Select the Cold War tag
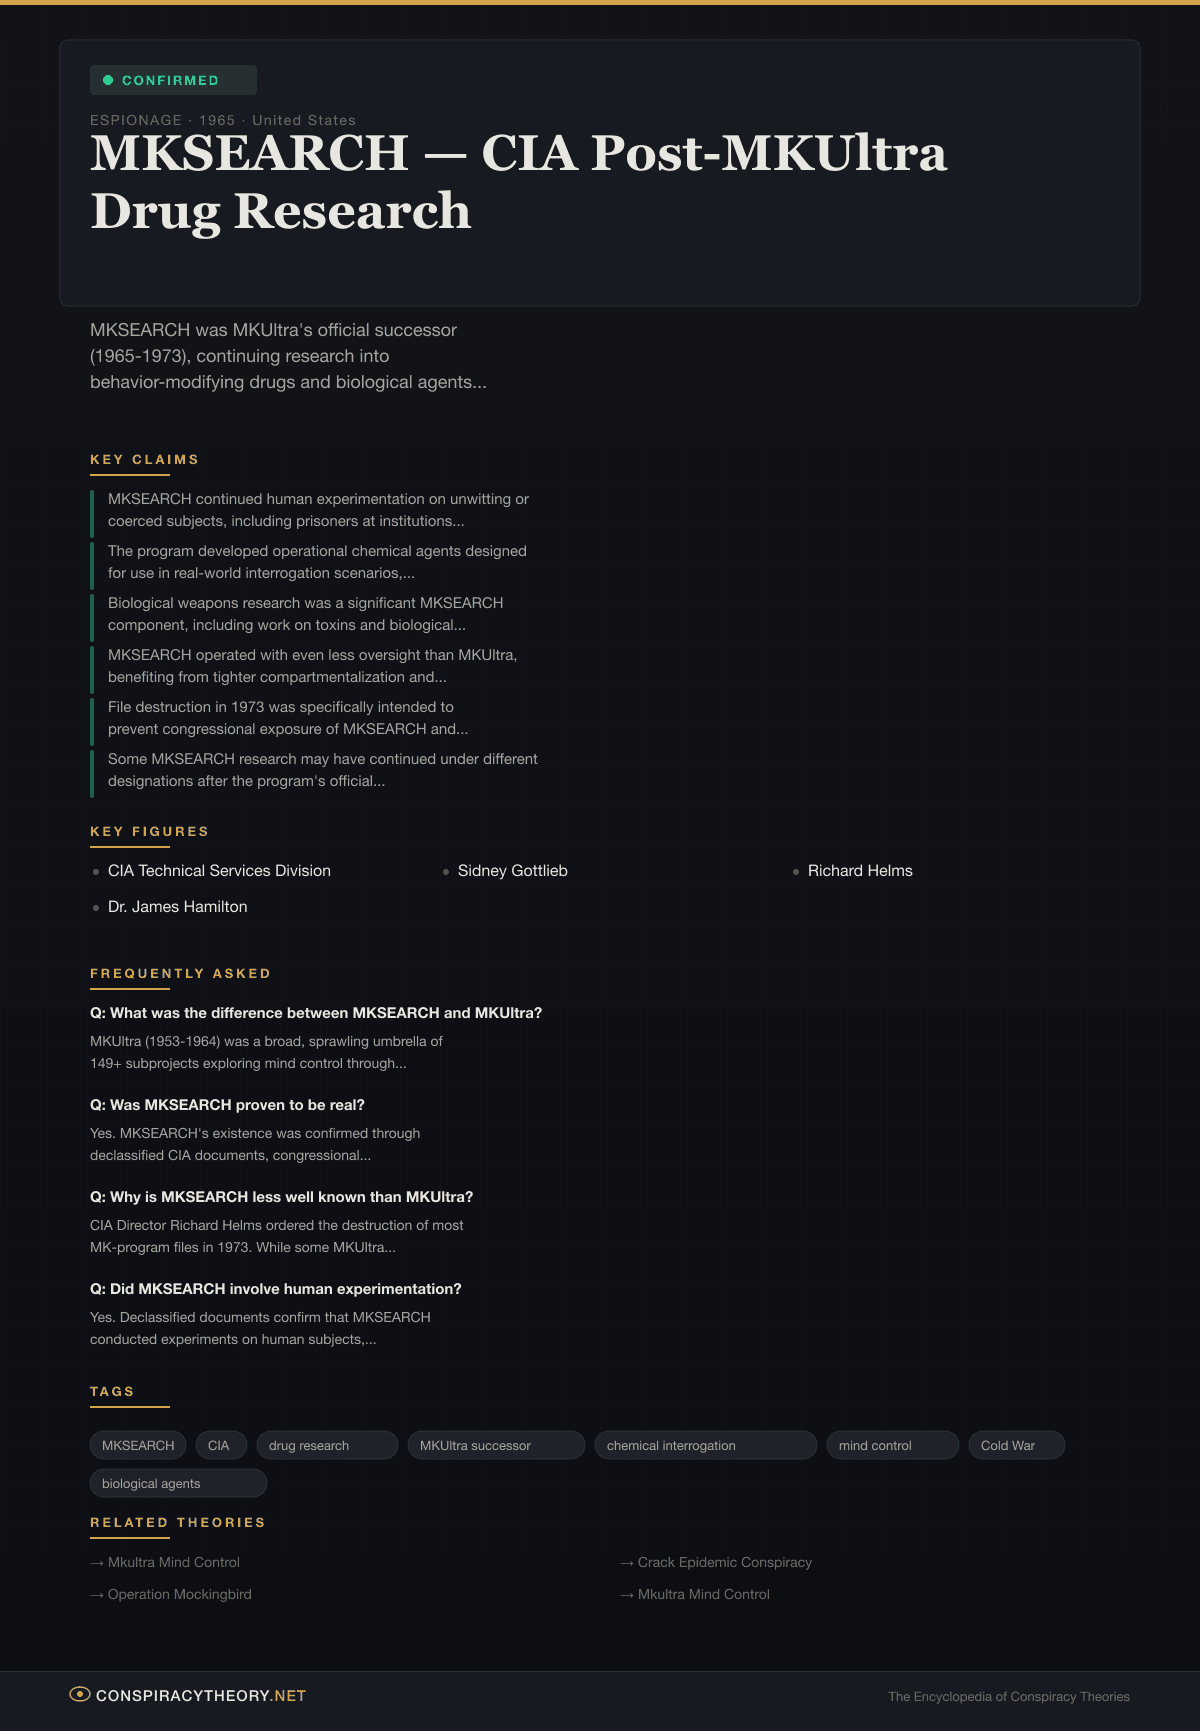The width and height of the screenshot is (1200, 1731). tap(1016, 1445)
